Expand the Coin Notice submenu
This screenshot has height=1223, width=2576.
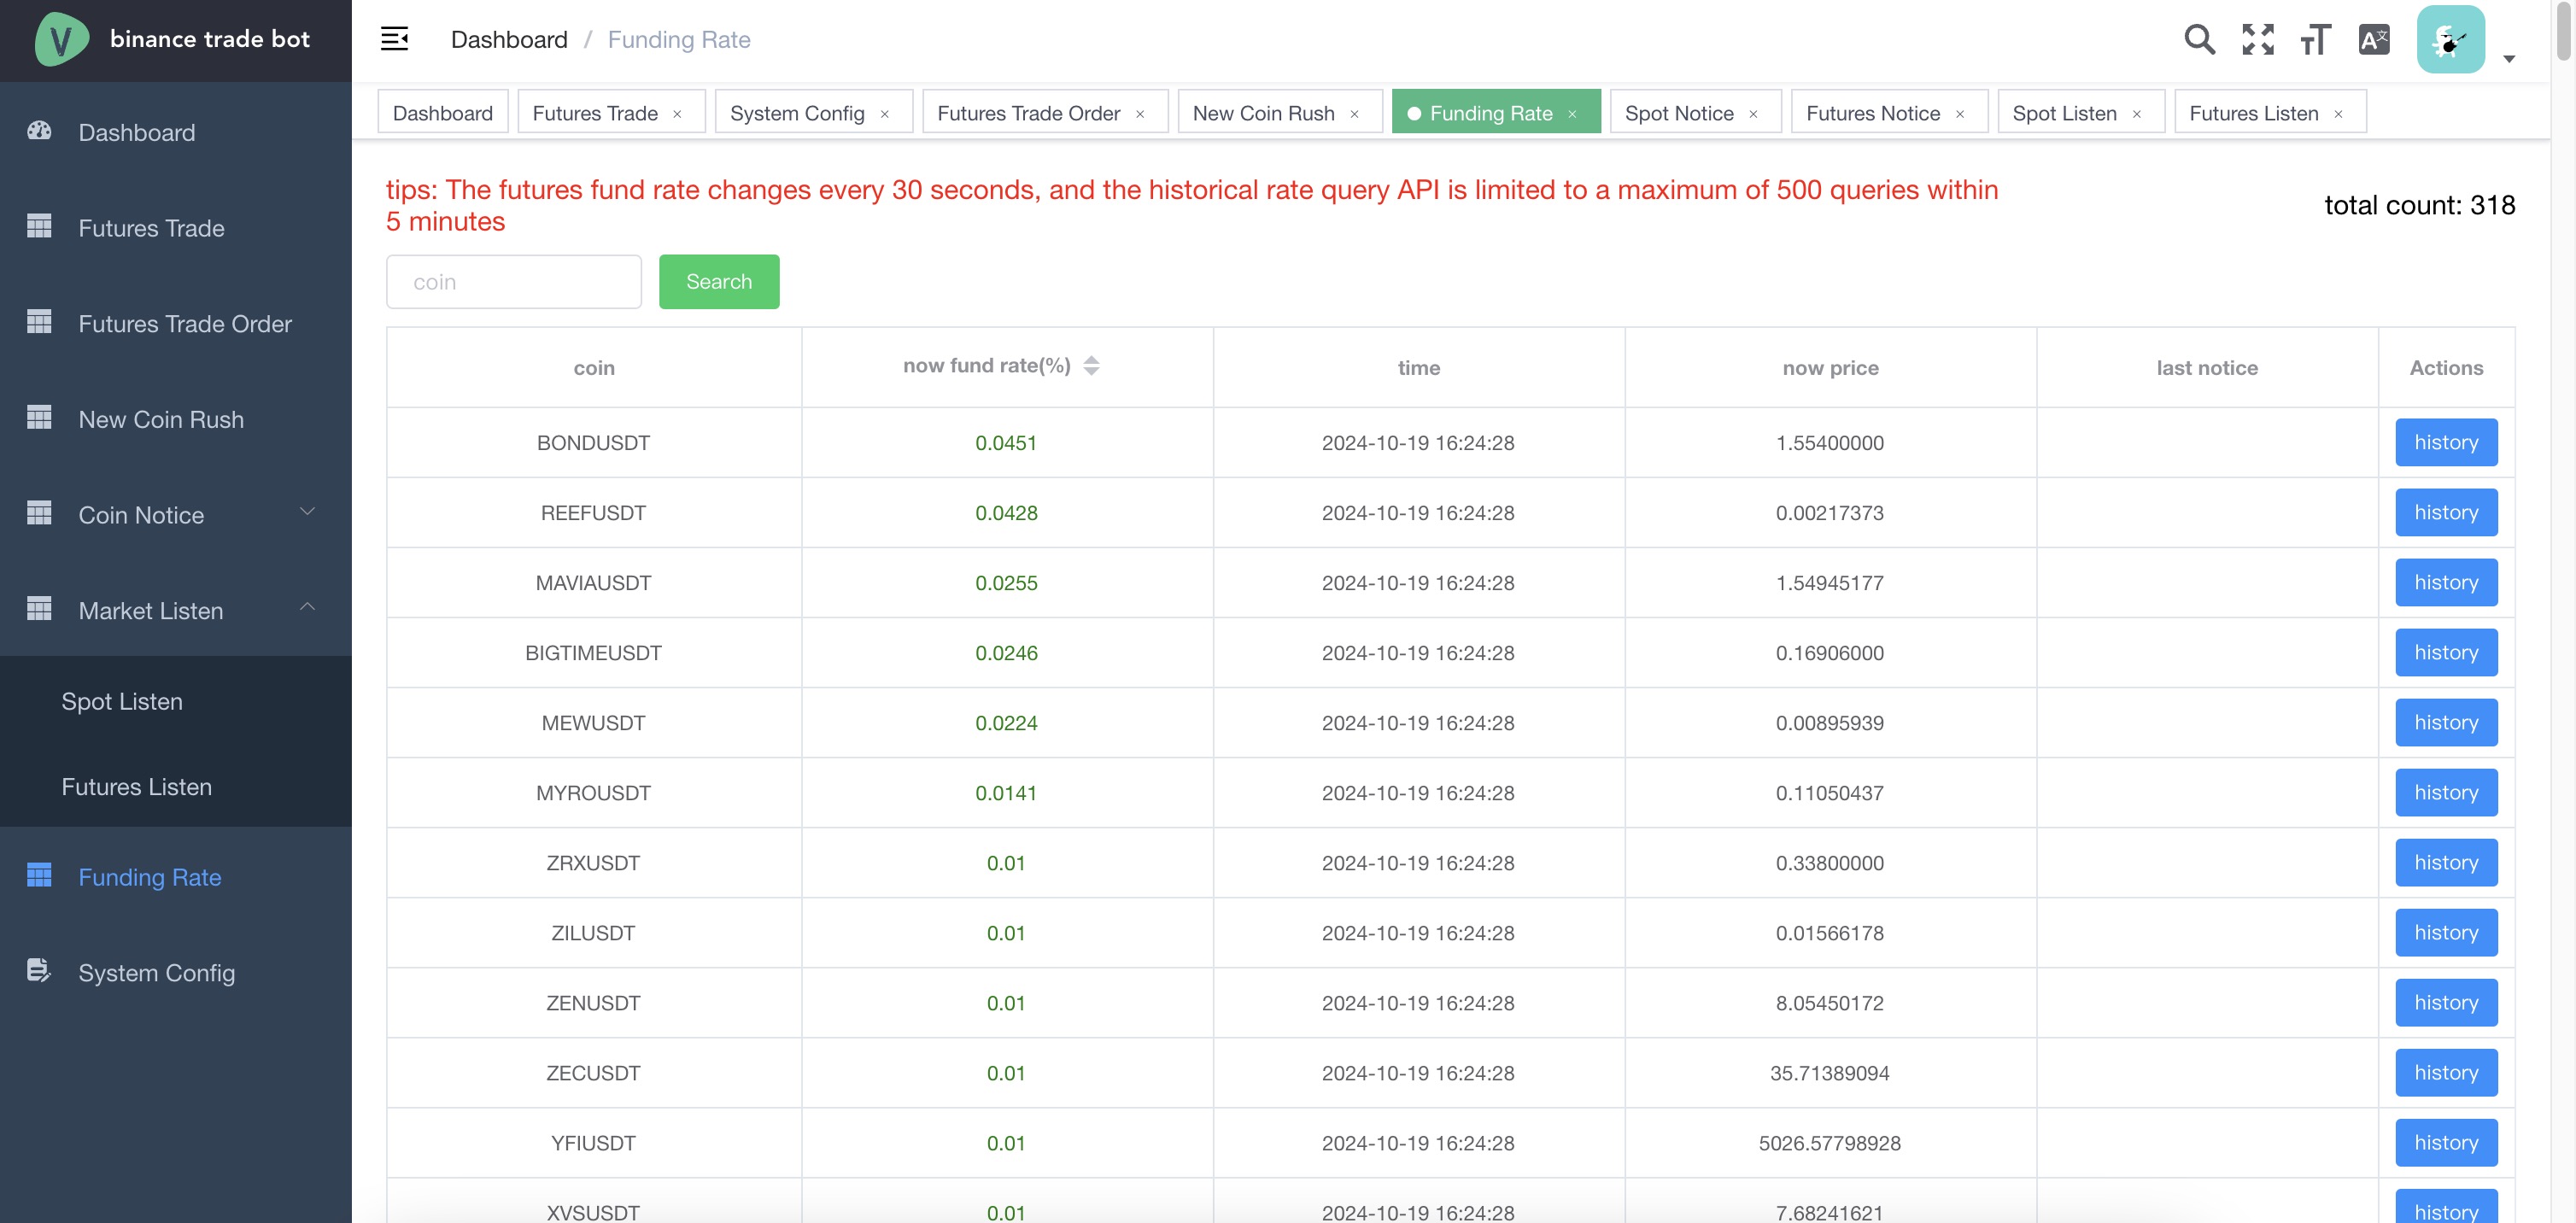tap(307, 513)
